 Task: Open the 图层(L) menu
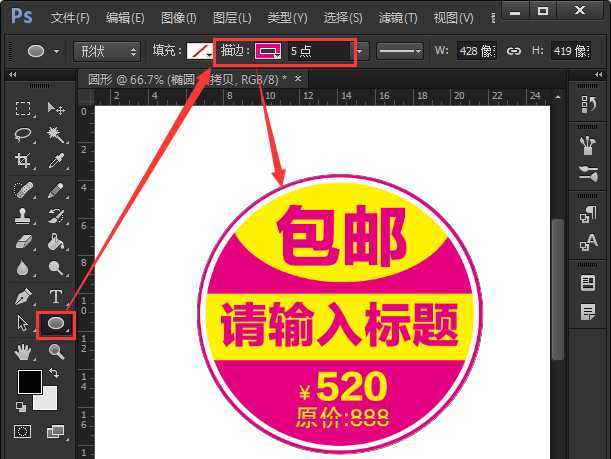tap(232, 18)
